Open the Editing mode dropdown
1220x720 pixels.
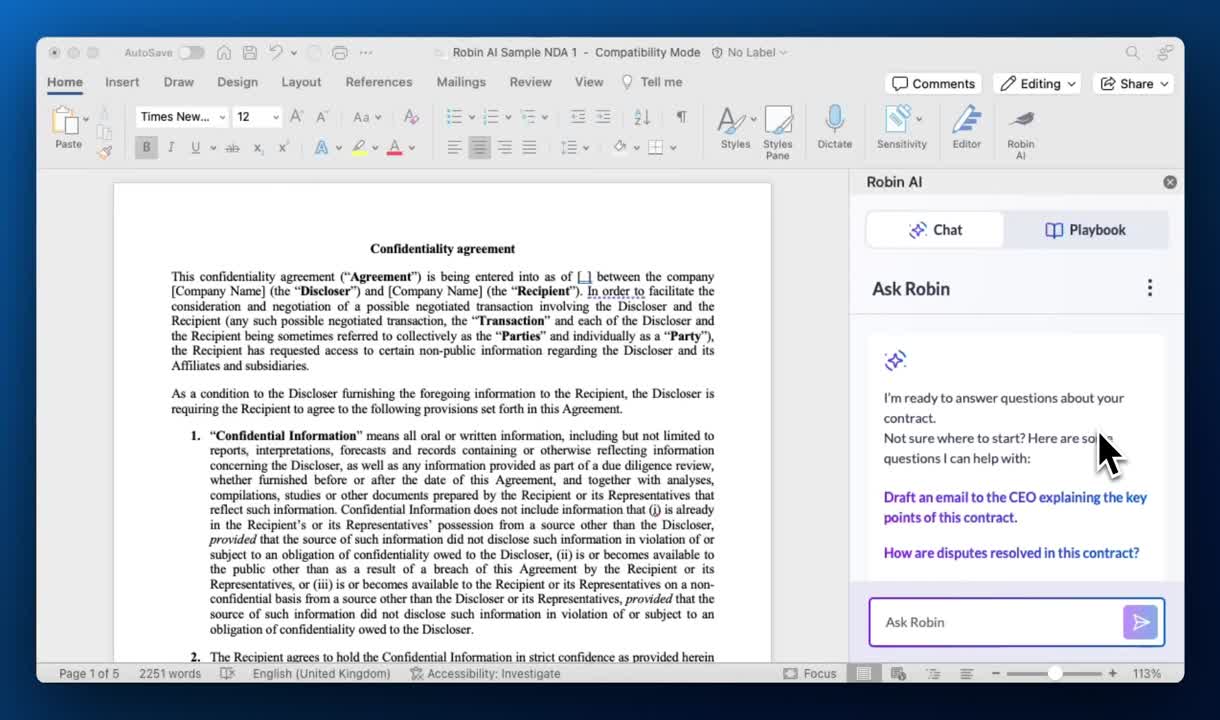pyautogui.click(x=1038, y=84)
